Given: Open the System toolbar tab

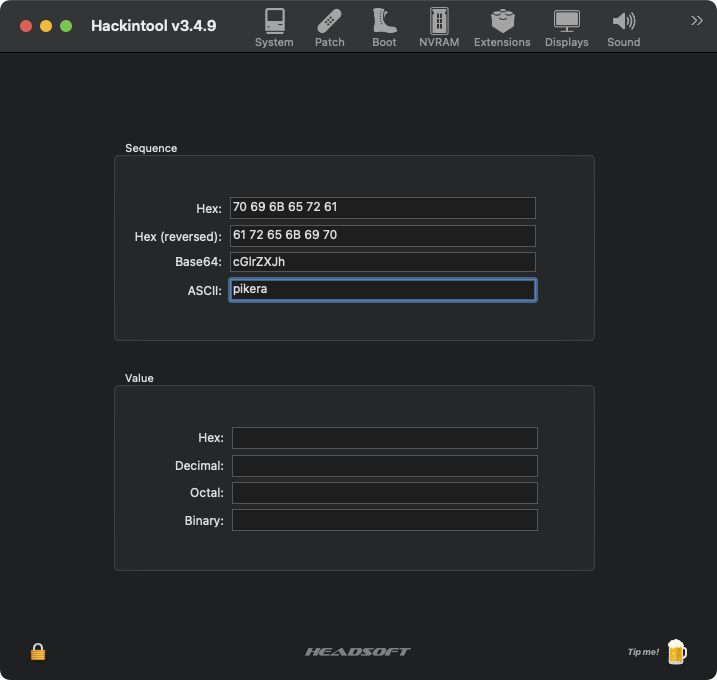Looking at the screenshot, I should (x=274, y=28).
